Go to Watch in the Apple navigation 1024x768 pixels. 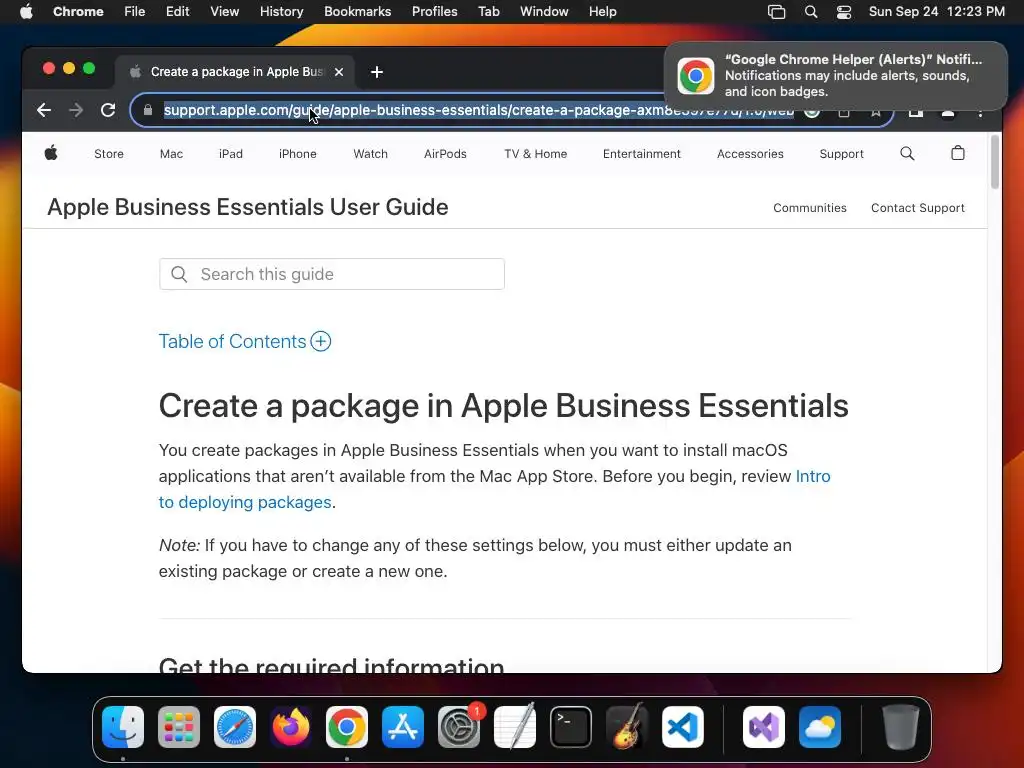[x=370, y=154]
